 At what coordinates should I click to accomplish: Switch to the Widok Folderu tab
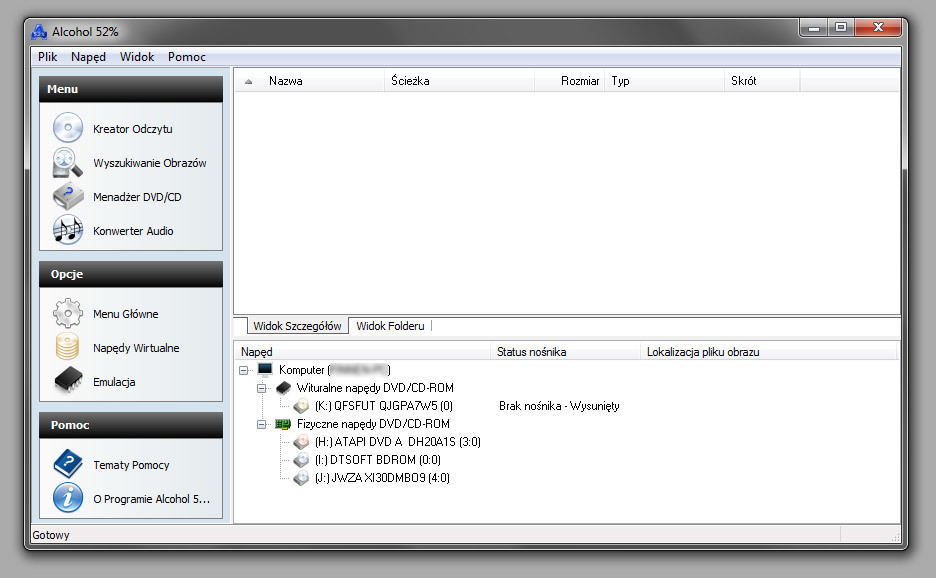[x=390, y=326]
